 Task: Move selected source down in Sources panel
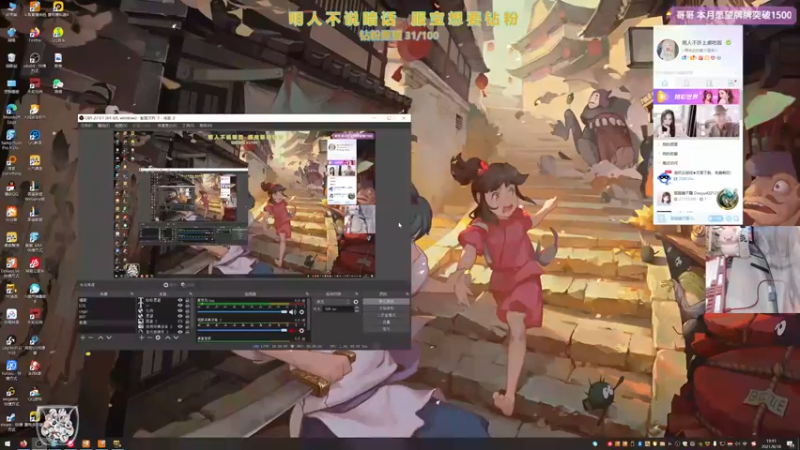click(176, 337)
